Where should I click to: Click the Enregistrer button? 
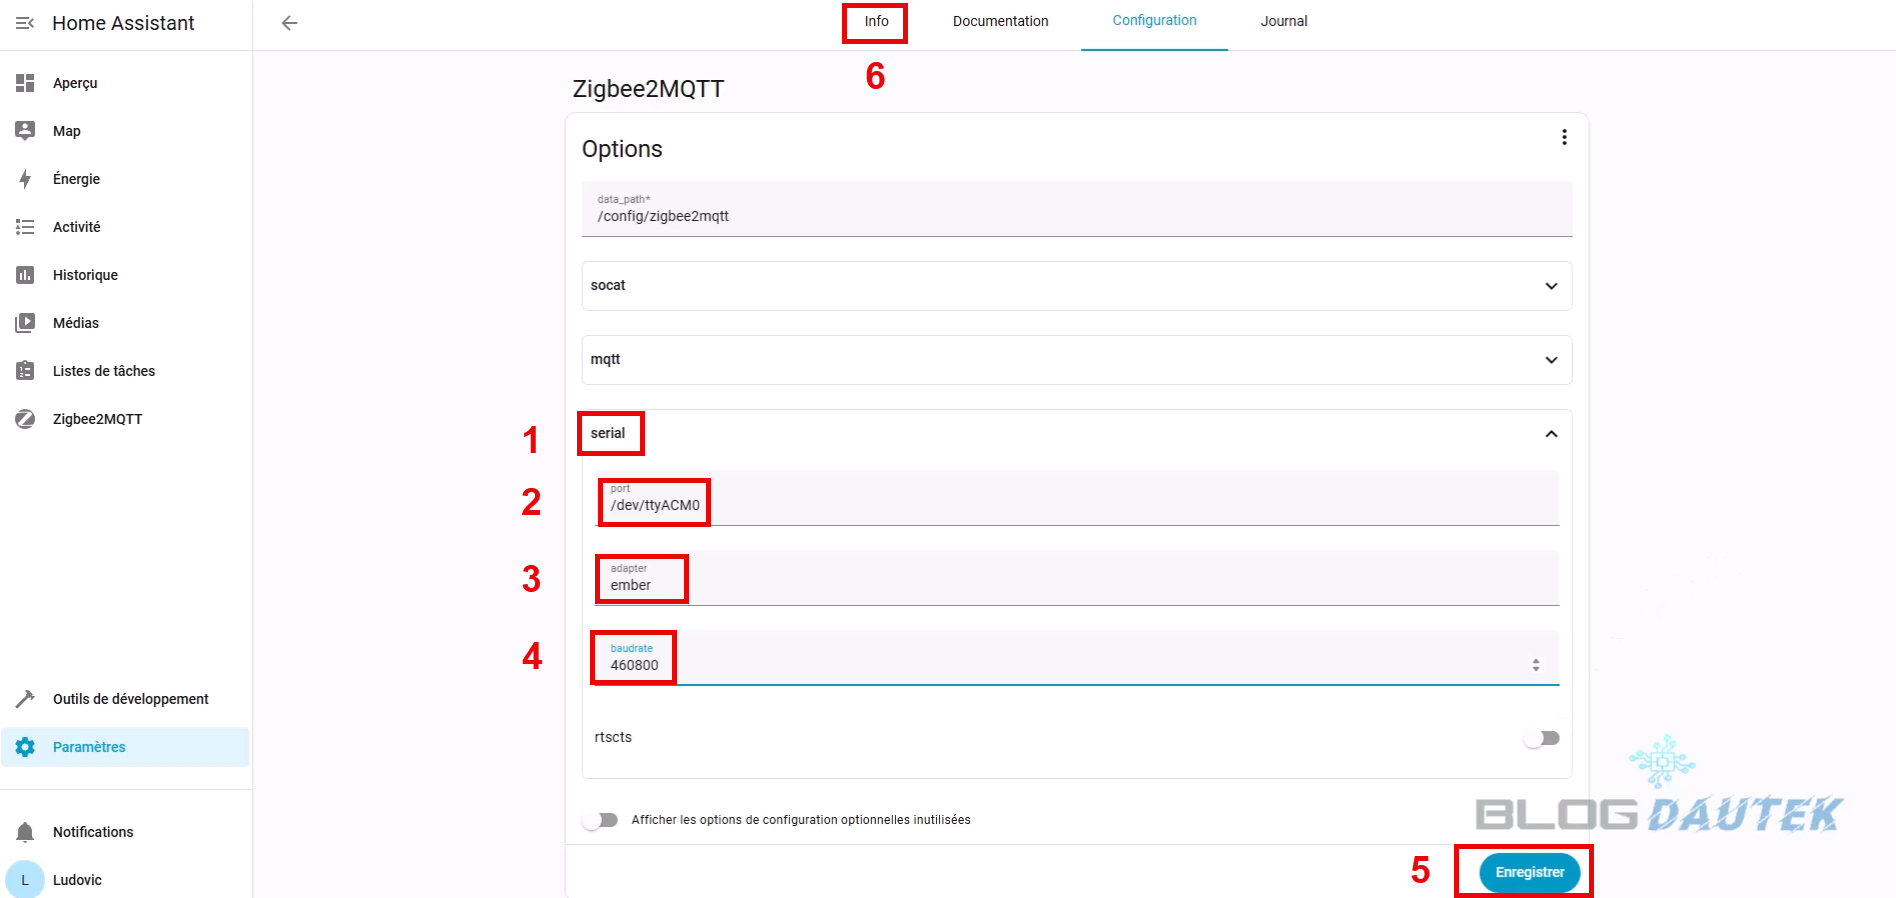click(1529, 872)
